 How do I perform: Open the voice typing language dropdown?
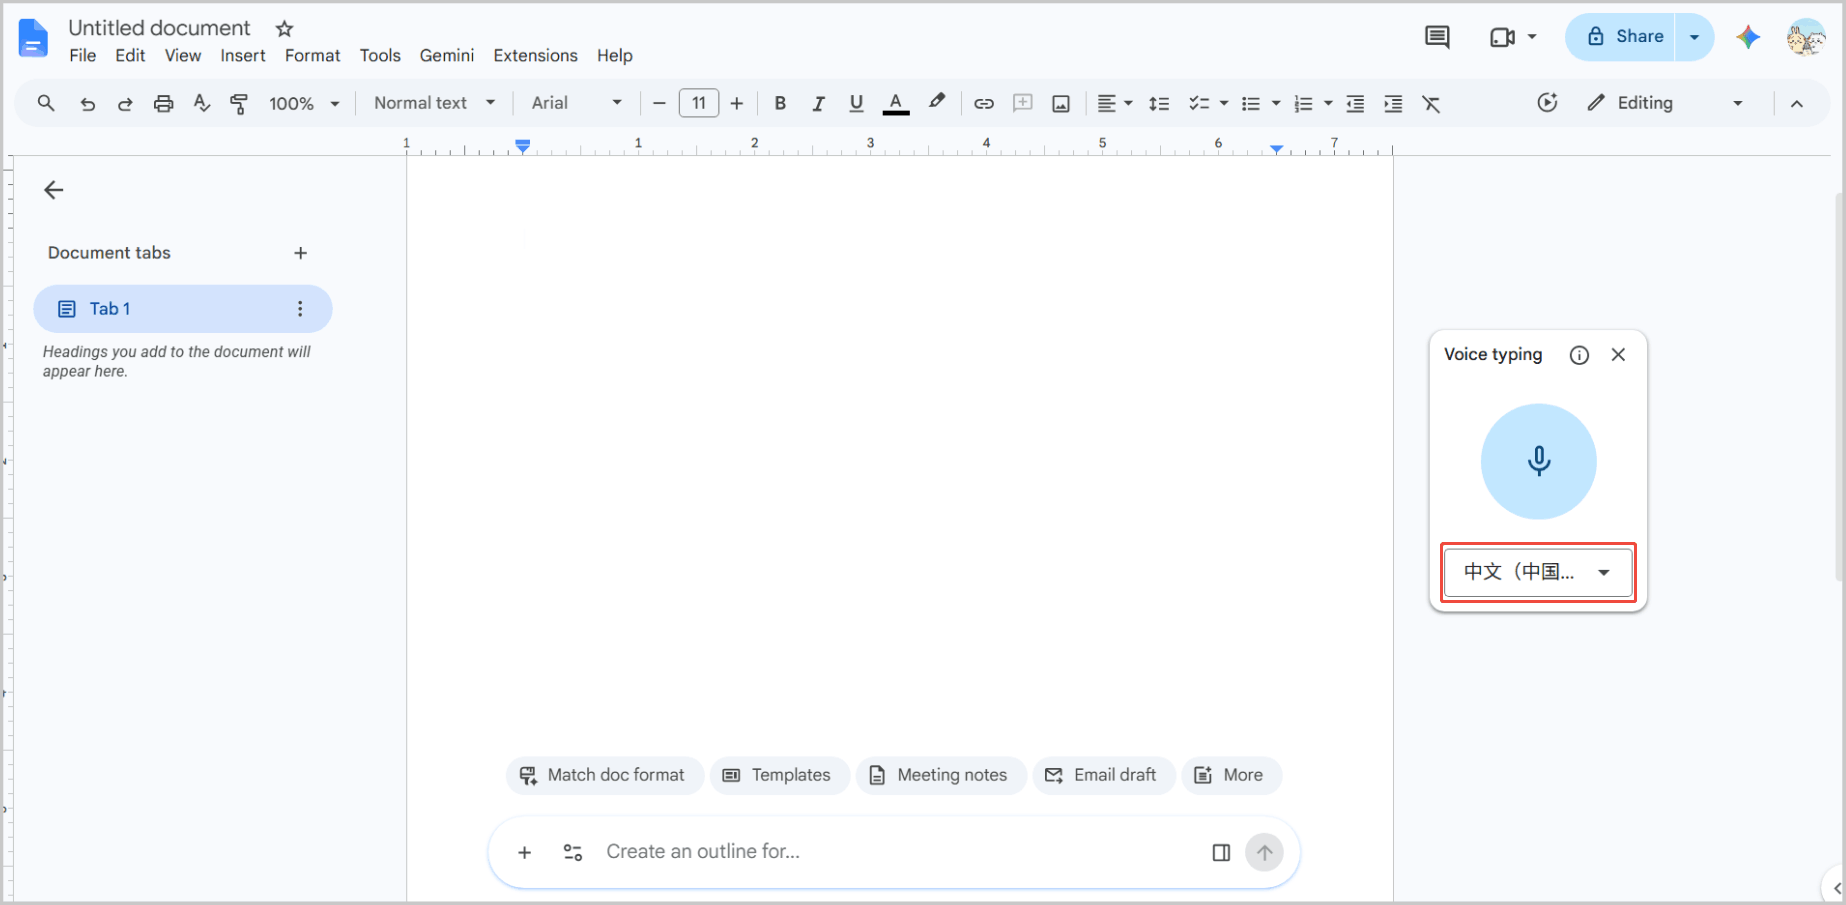pos(1538,572)
